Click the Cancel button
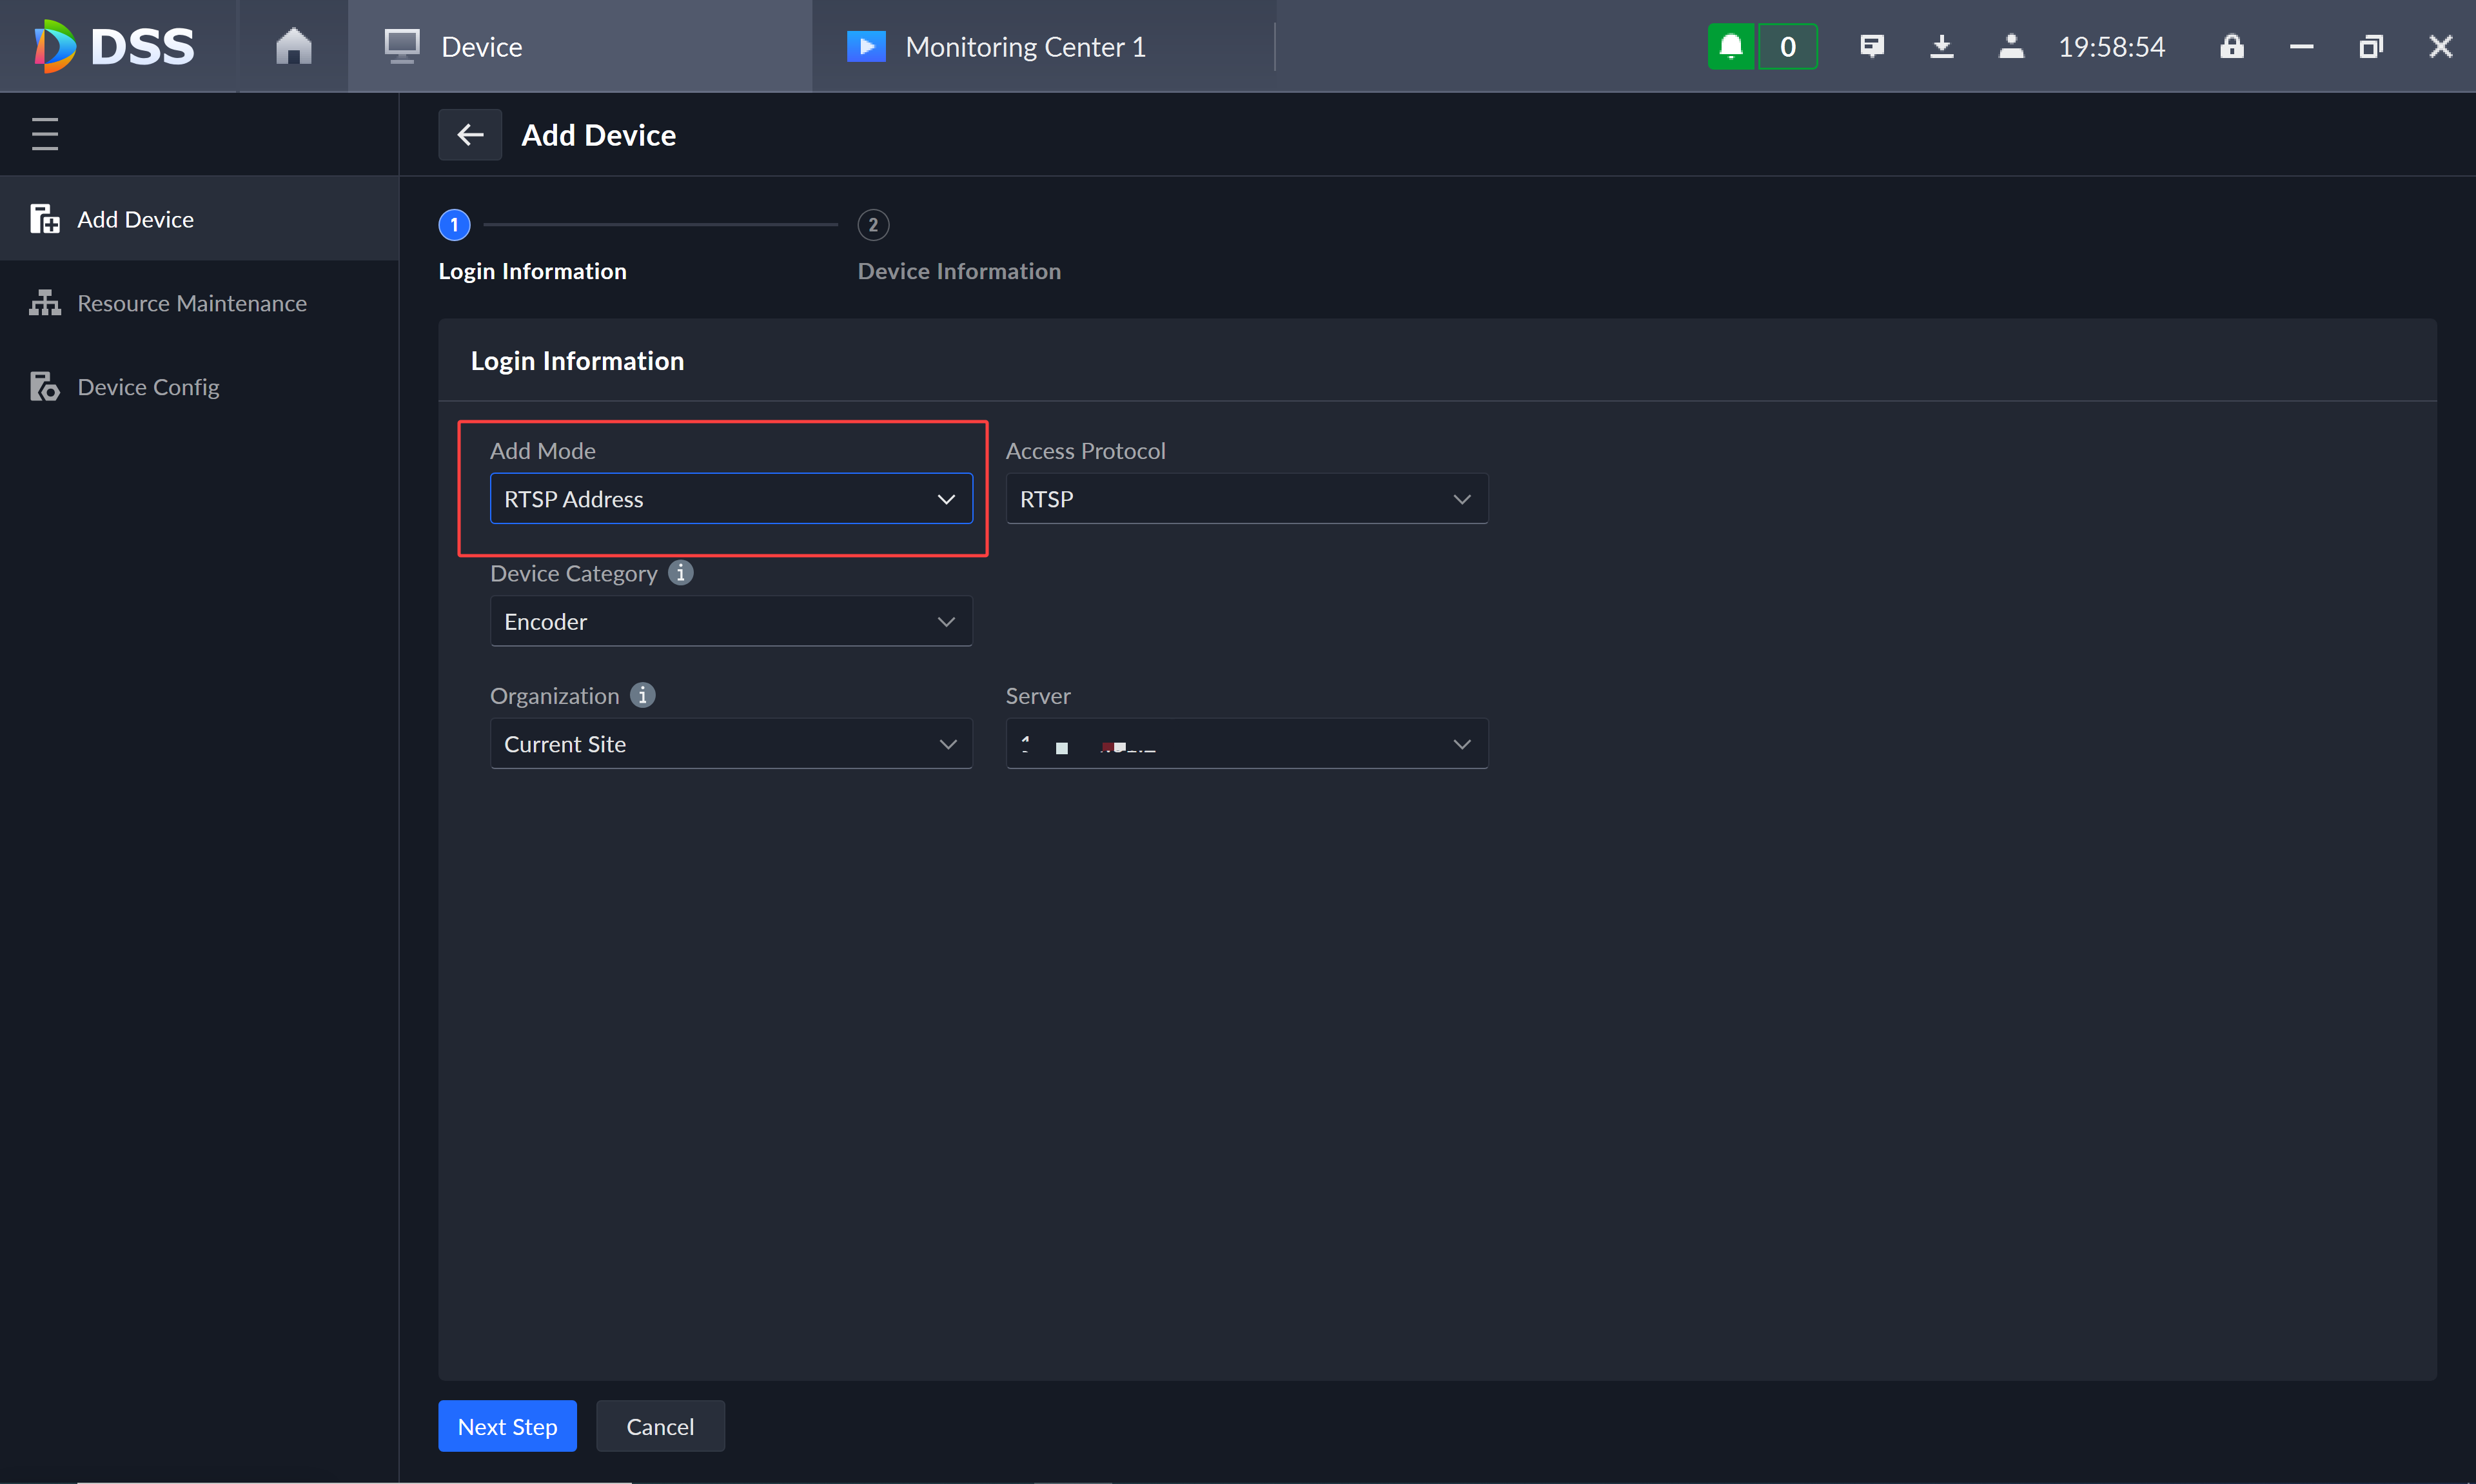This screenshot has height=1484, width=2476. 660,1426
